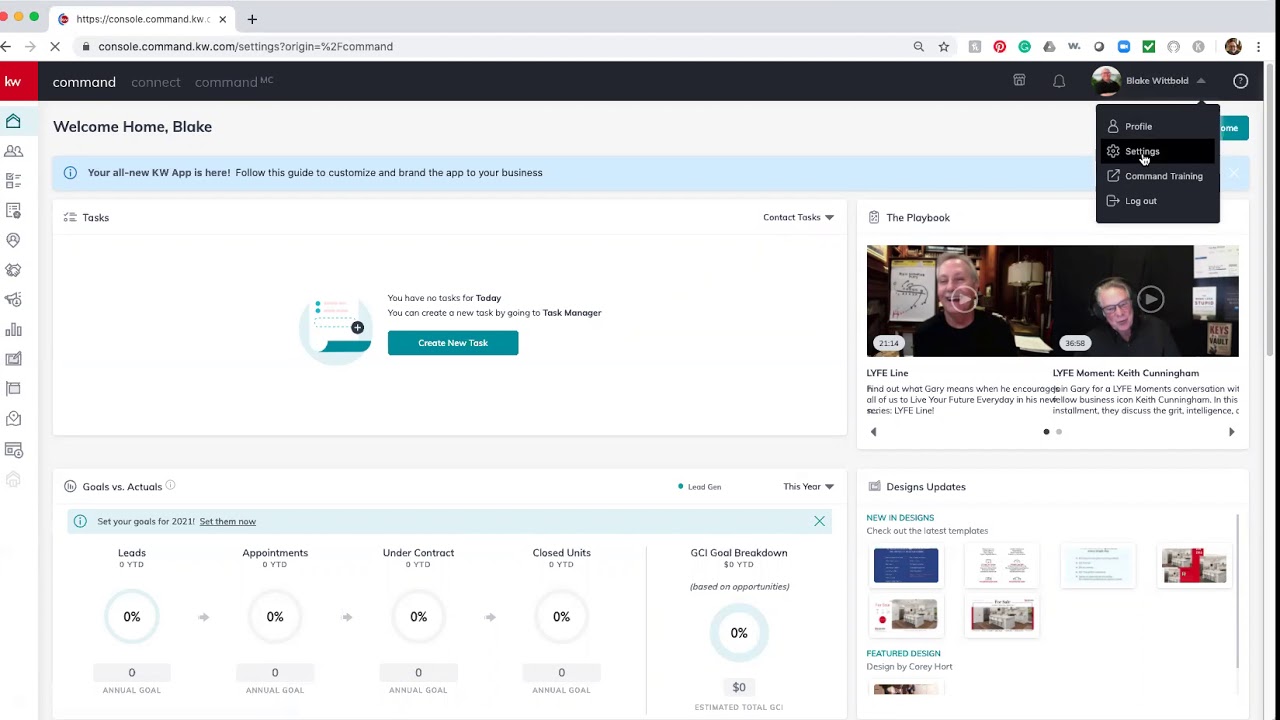The height and width of the screenshot is (720, 1280).
Task: Bookmark this page with the star icon
Action: [943, 47]
